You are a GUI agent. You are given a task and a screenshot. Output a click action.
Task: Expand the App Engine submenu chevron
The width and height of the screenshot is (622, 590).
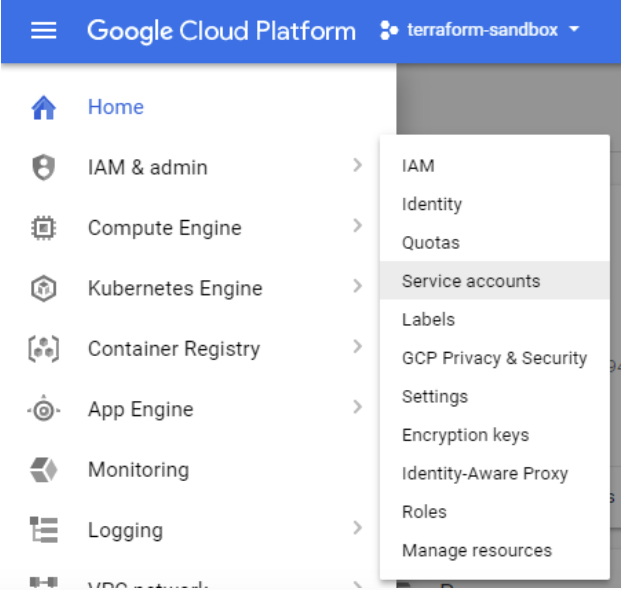[357, 407]
